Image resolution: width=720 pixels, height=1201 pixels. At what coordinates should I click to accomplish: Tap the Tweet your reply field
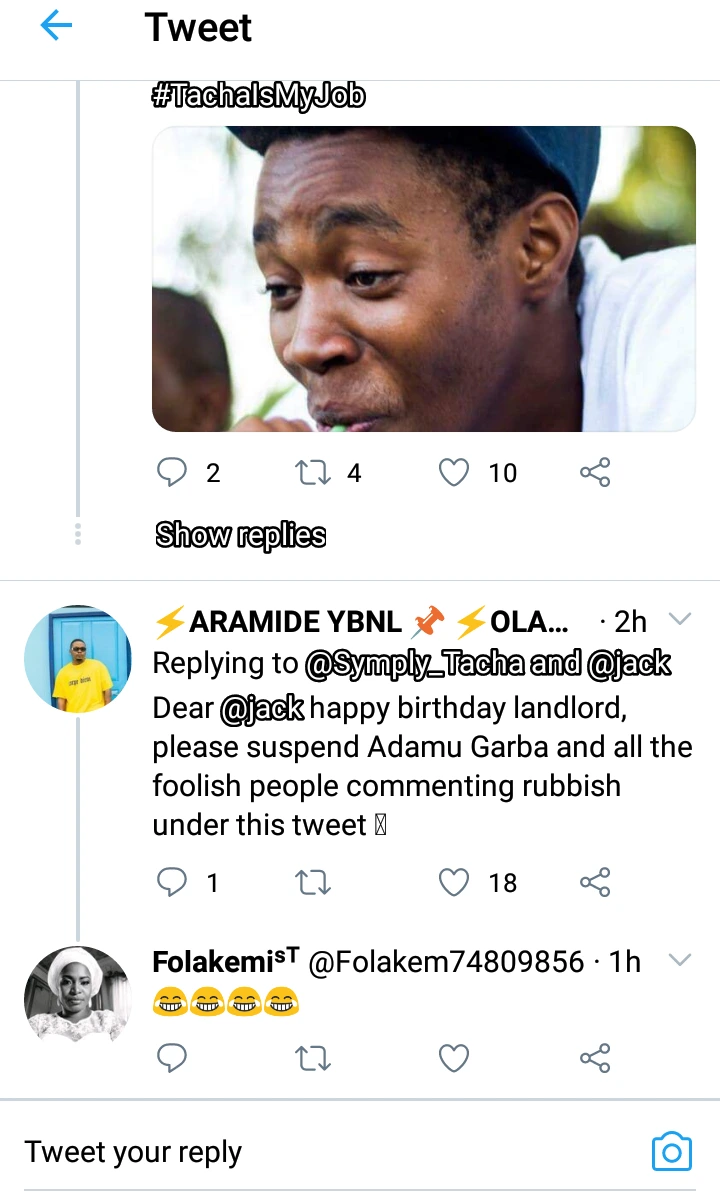pyautogui.click(x=300, y=1152)
